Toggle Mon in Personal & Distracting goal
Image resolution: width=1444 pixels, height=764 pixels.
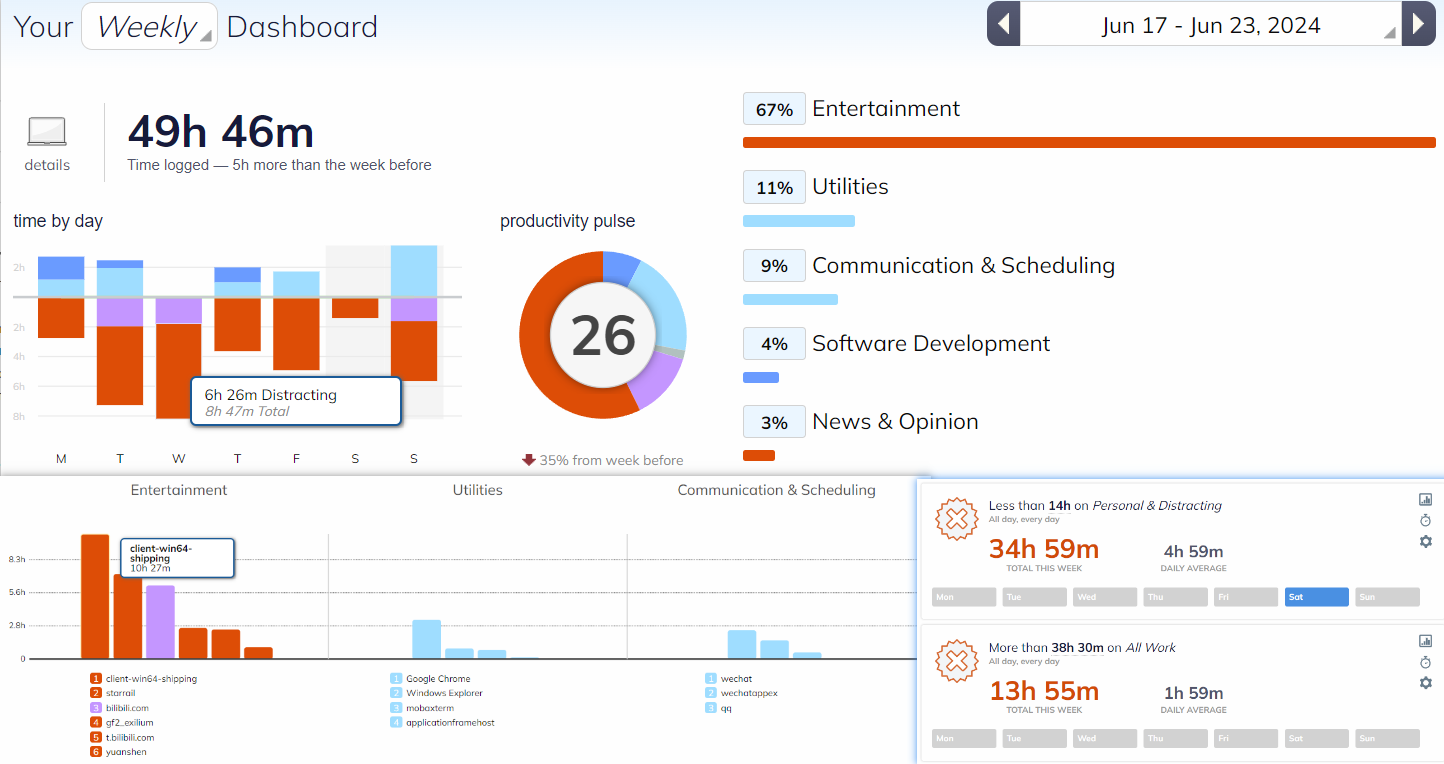(x=963, y=597)
